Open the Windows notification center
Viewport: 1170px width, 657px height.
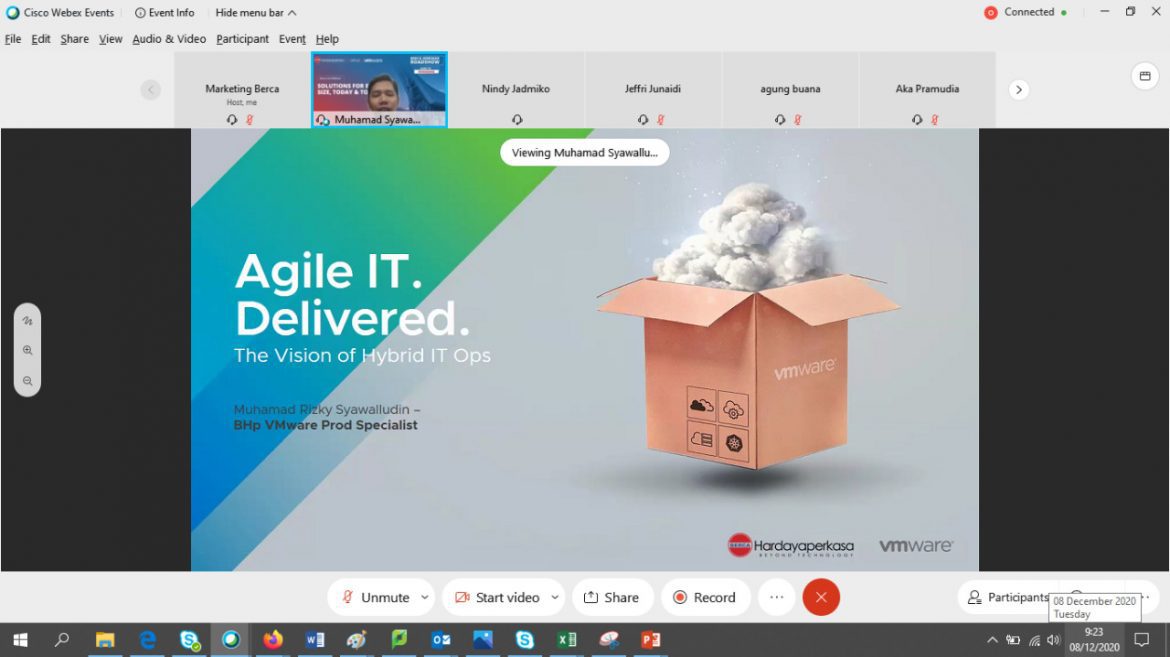click(x=1142, y=640)
